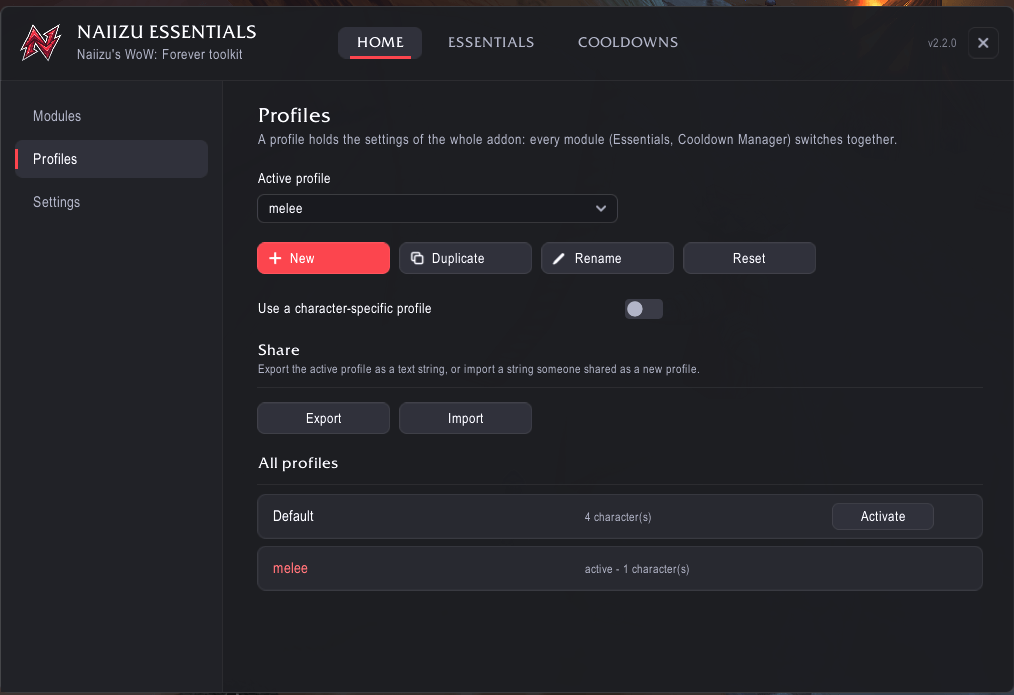Viewport: 1014px width, 695px height.
Task: Click the copy icon on Duplicate button
Action: (417, 259)
